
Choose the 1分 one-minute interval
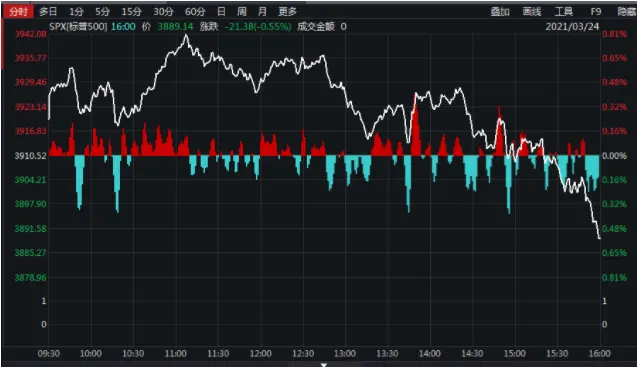(x=76, y=12)
